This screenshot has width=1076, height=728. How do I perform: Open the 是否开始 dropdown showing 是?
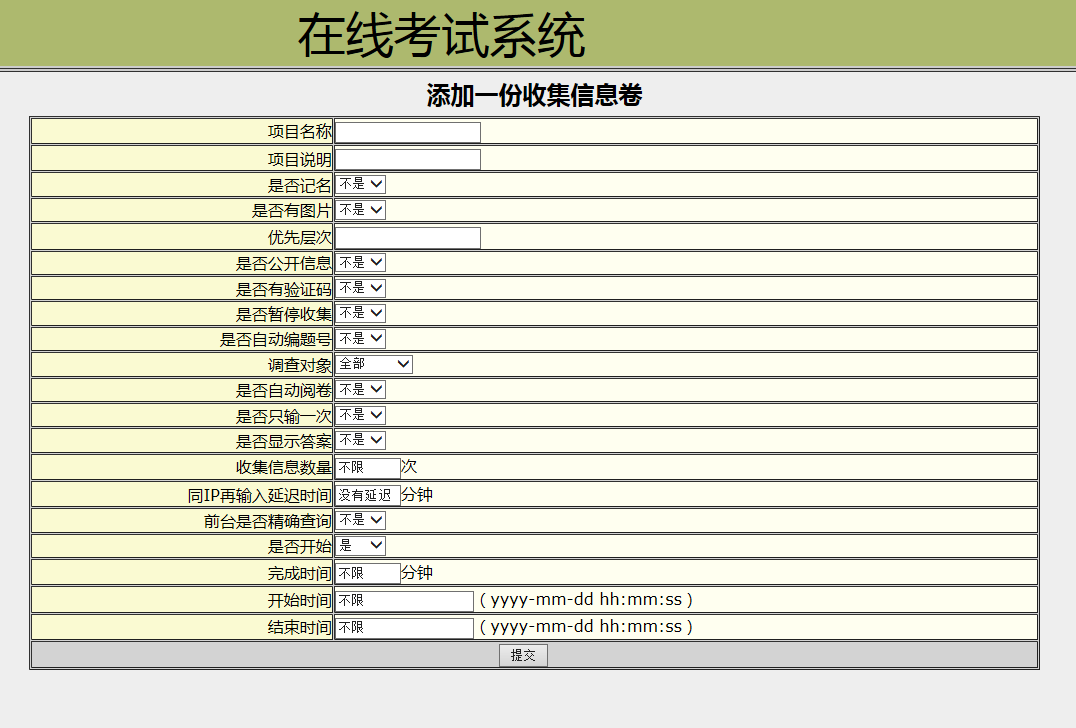coord(360,546)
